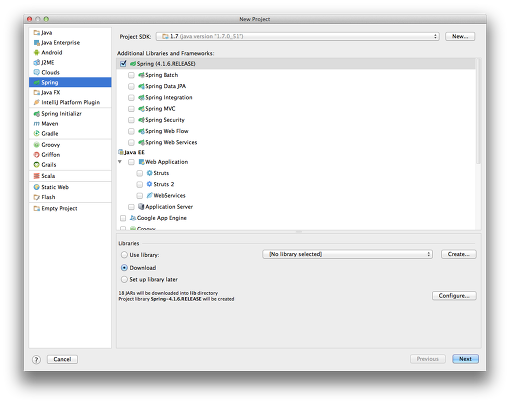The width and height of the screenshot is (510, 404).
Task: Click the IntelliJ Platform Plugin icon
Action: coord(37,102)
